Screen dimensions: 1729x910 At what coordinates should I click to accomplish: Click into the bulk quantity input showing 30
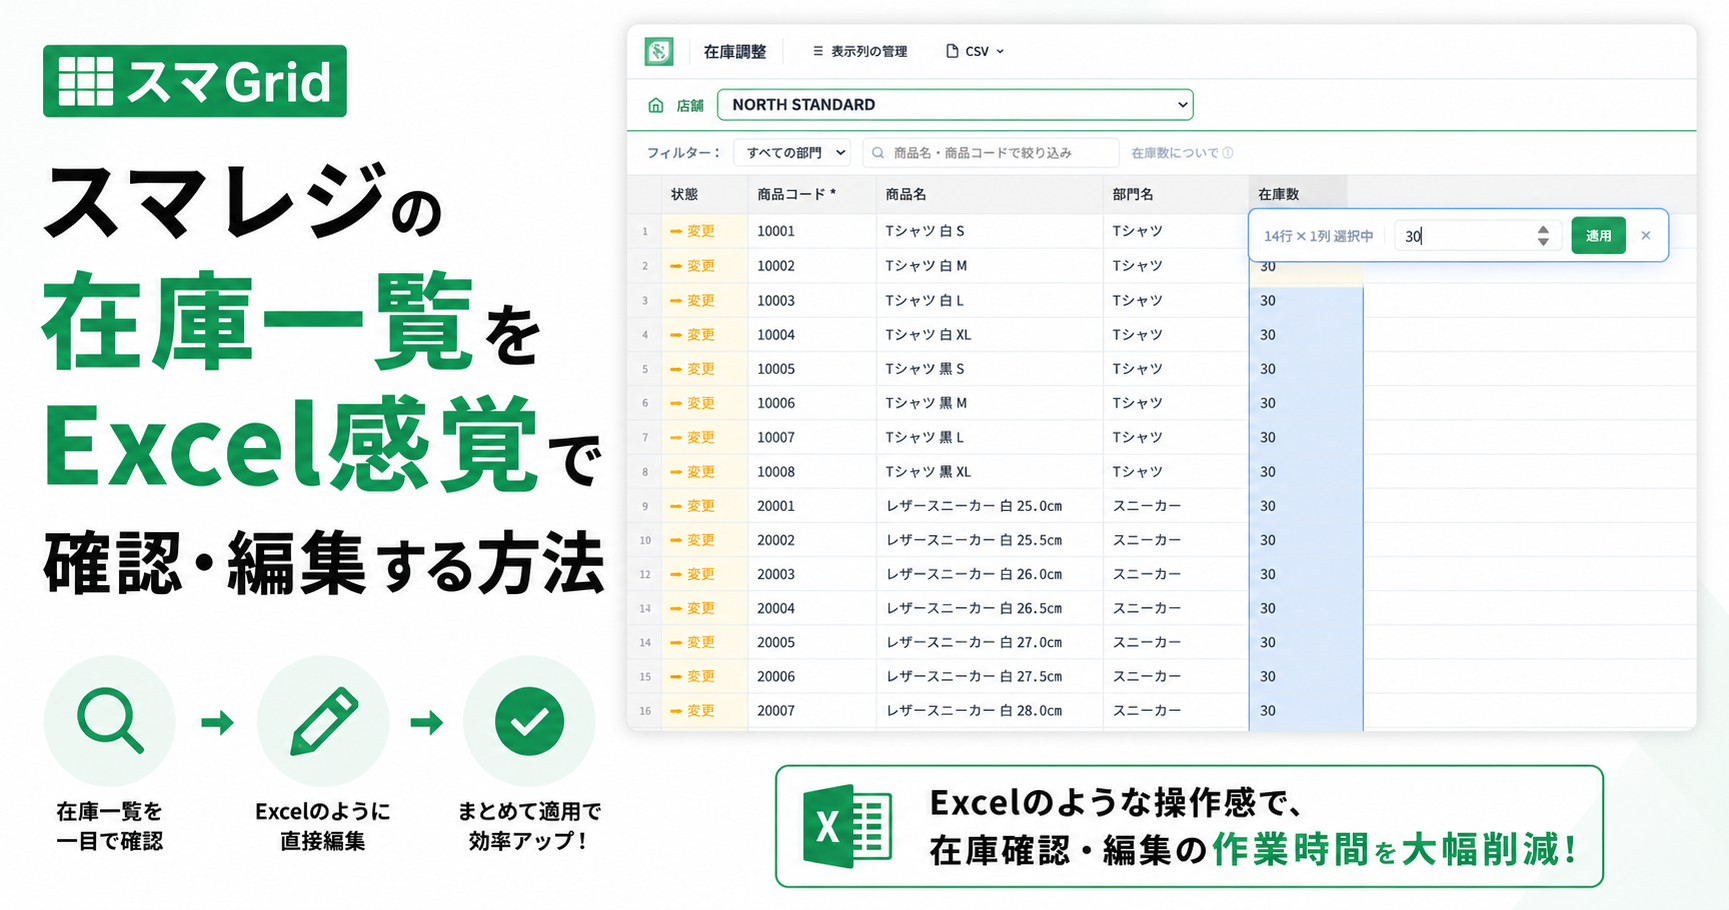pos(1478,236)
